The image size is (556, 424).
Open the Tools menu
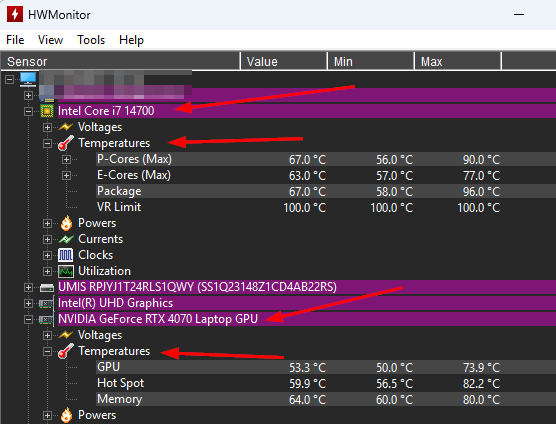(x=91, y=40)
